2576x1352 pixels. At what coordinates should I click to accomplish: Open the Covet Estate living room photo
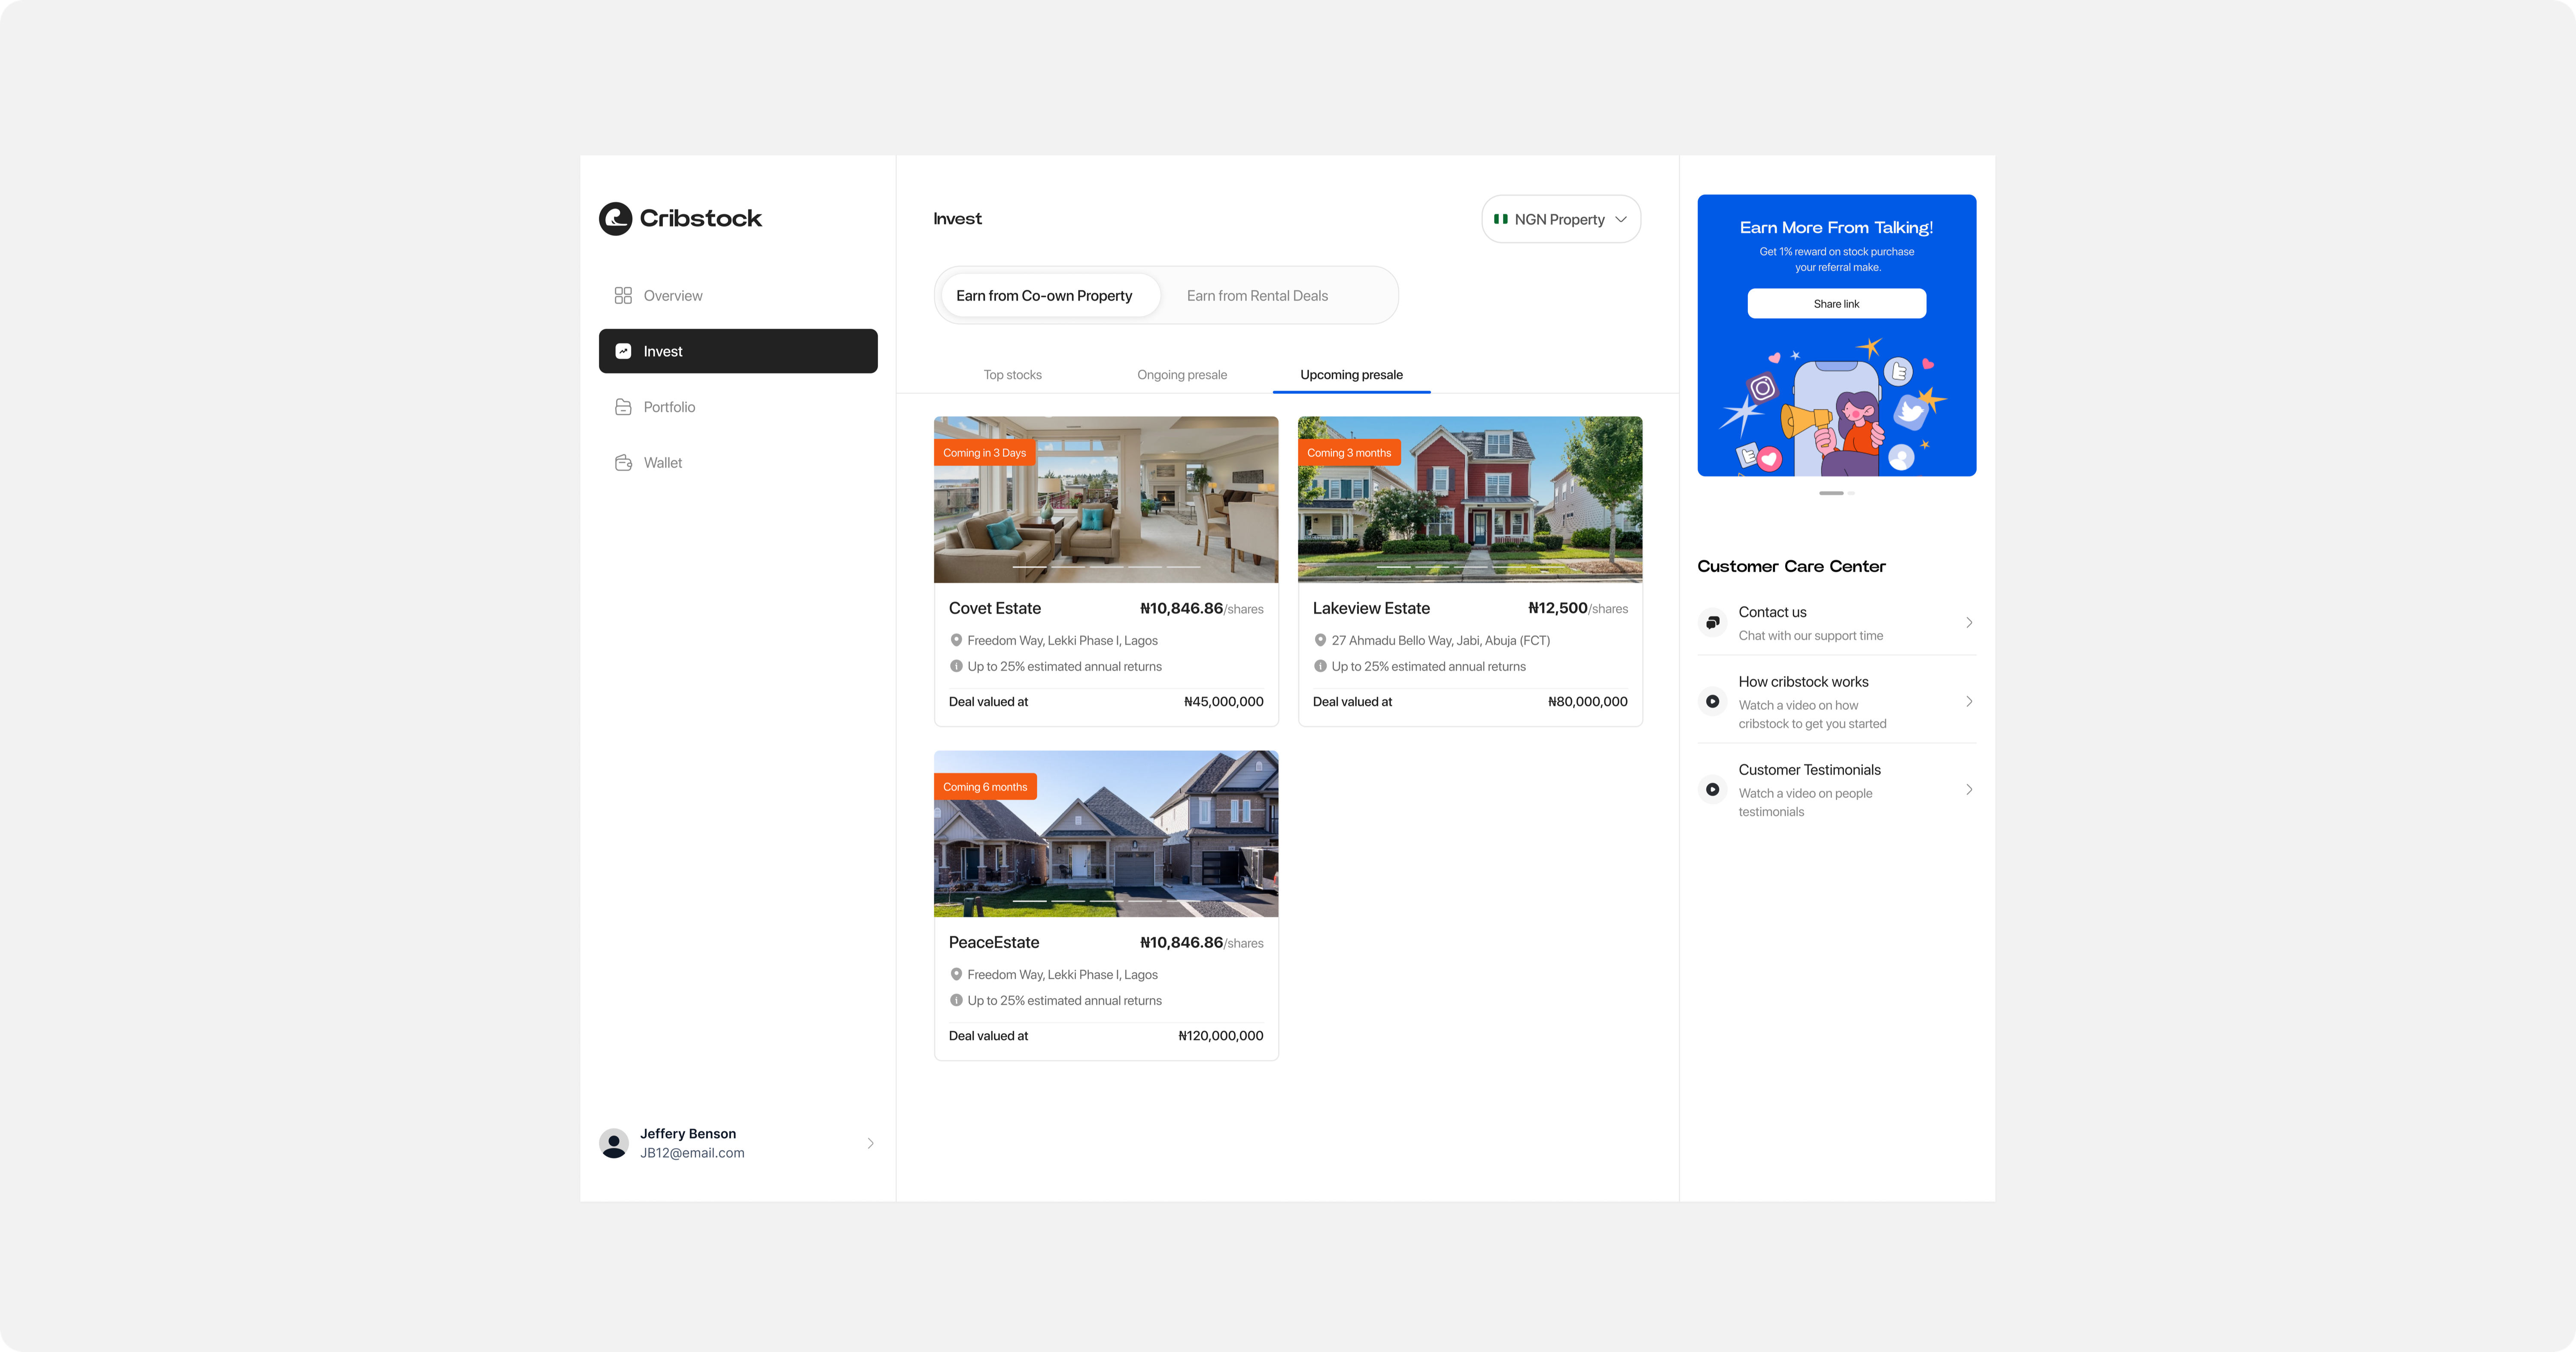(1106, 500)
